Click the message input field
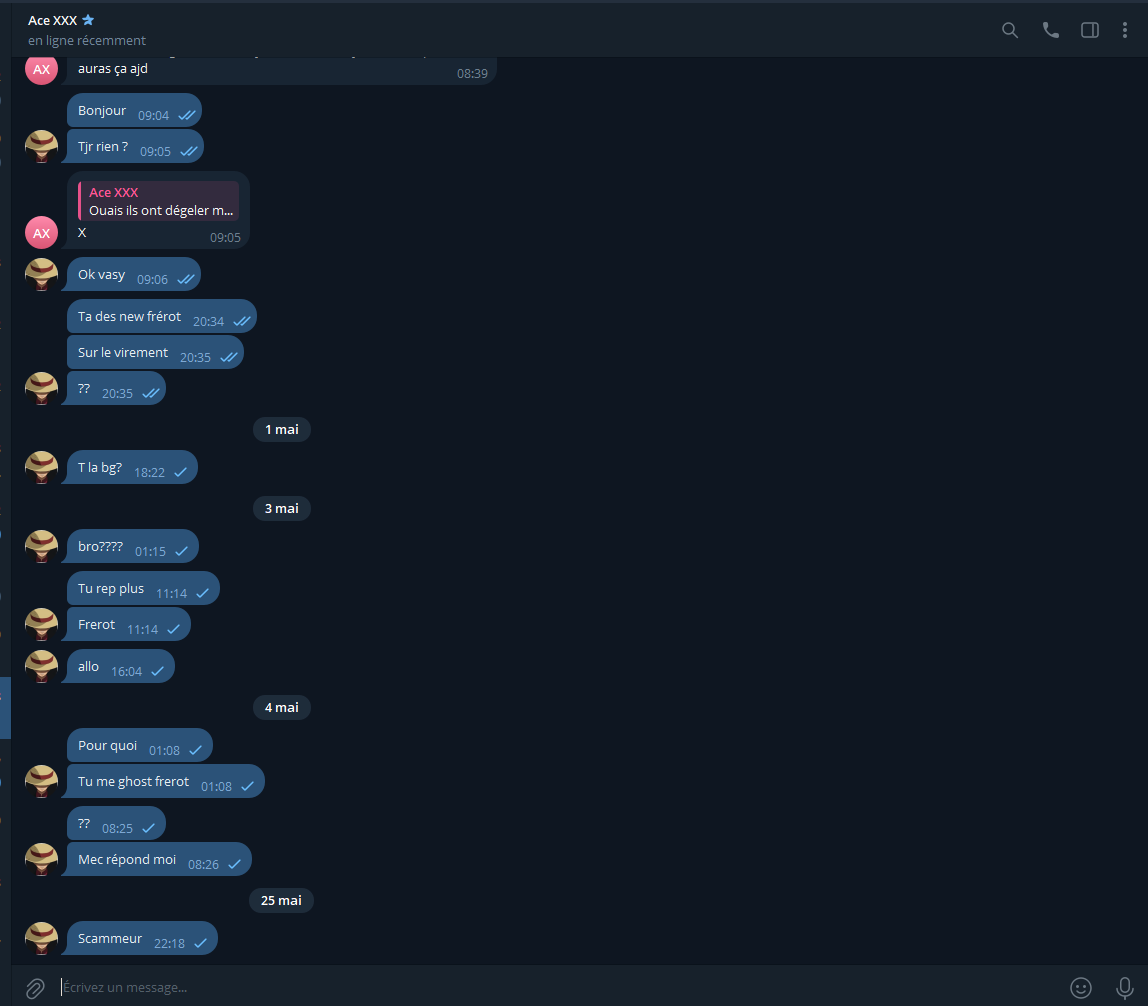This screenshot has width=1148, height=1006. coord(556,988)
